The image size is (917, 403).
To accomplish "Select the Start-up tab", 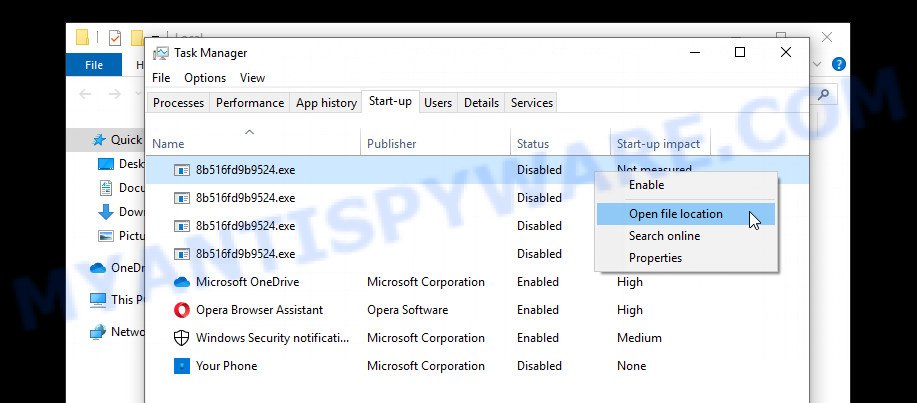I will point(390,101).
